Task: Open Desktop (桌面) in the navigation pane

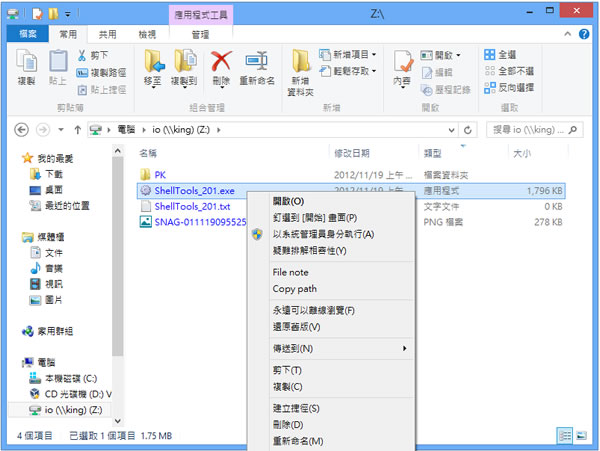Action: coord(46,190)
